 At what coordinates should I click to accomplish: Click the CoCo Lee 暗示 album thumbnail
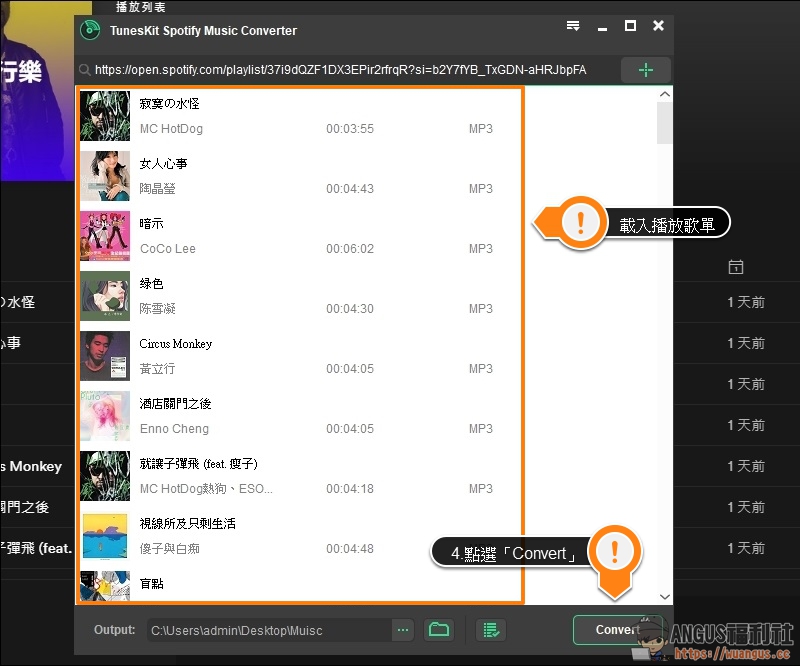point(105,236)
